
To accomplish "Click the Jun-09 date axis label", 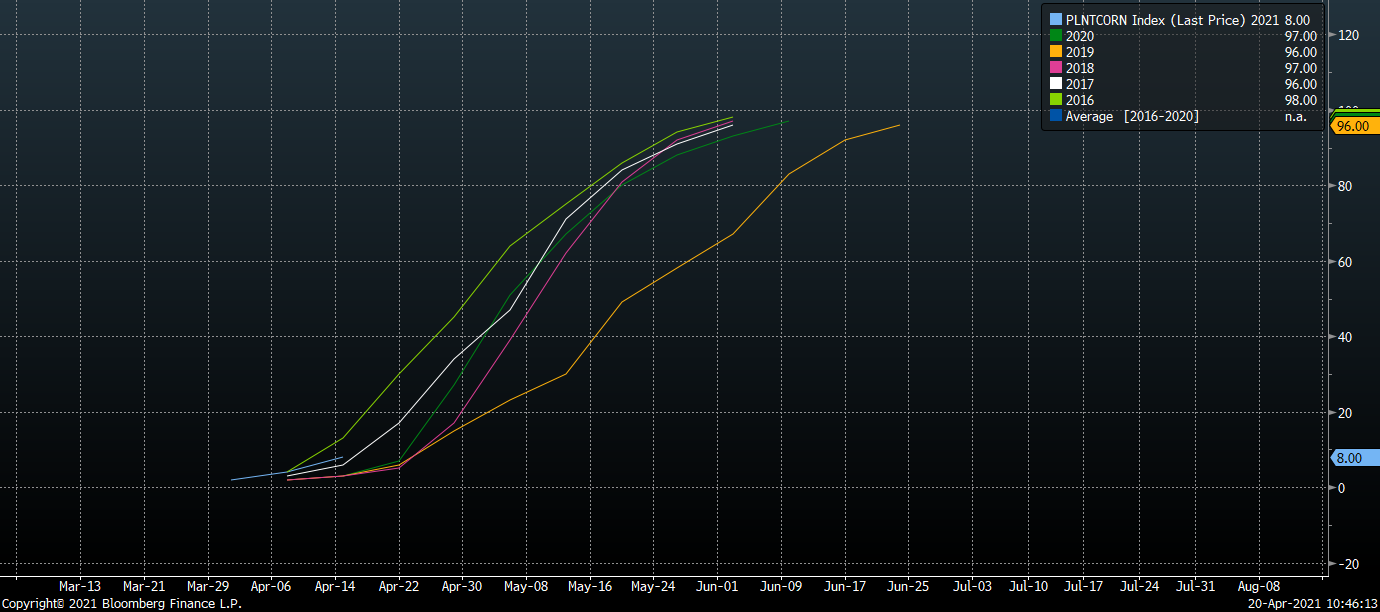I will [781, 586].
